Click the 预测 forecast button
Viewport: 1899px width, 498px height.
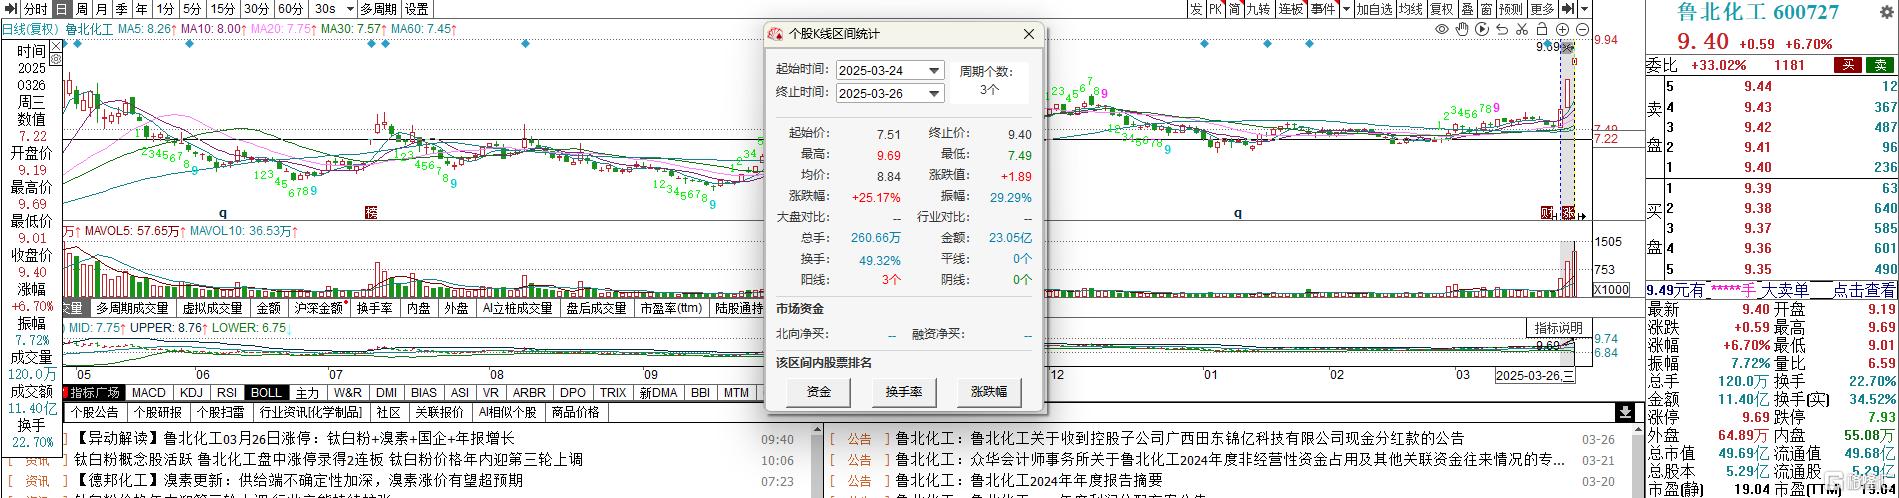[1512, 9]
